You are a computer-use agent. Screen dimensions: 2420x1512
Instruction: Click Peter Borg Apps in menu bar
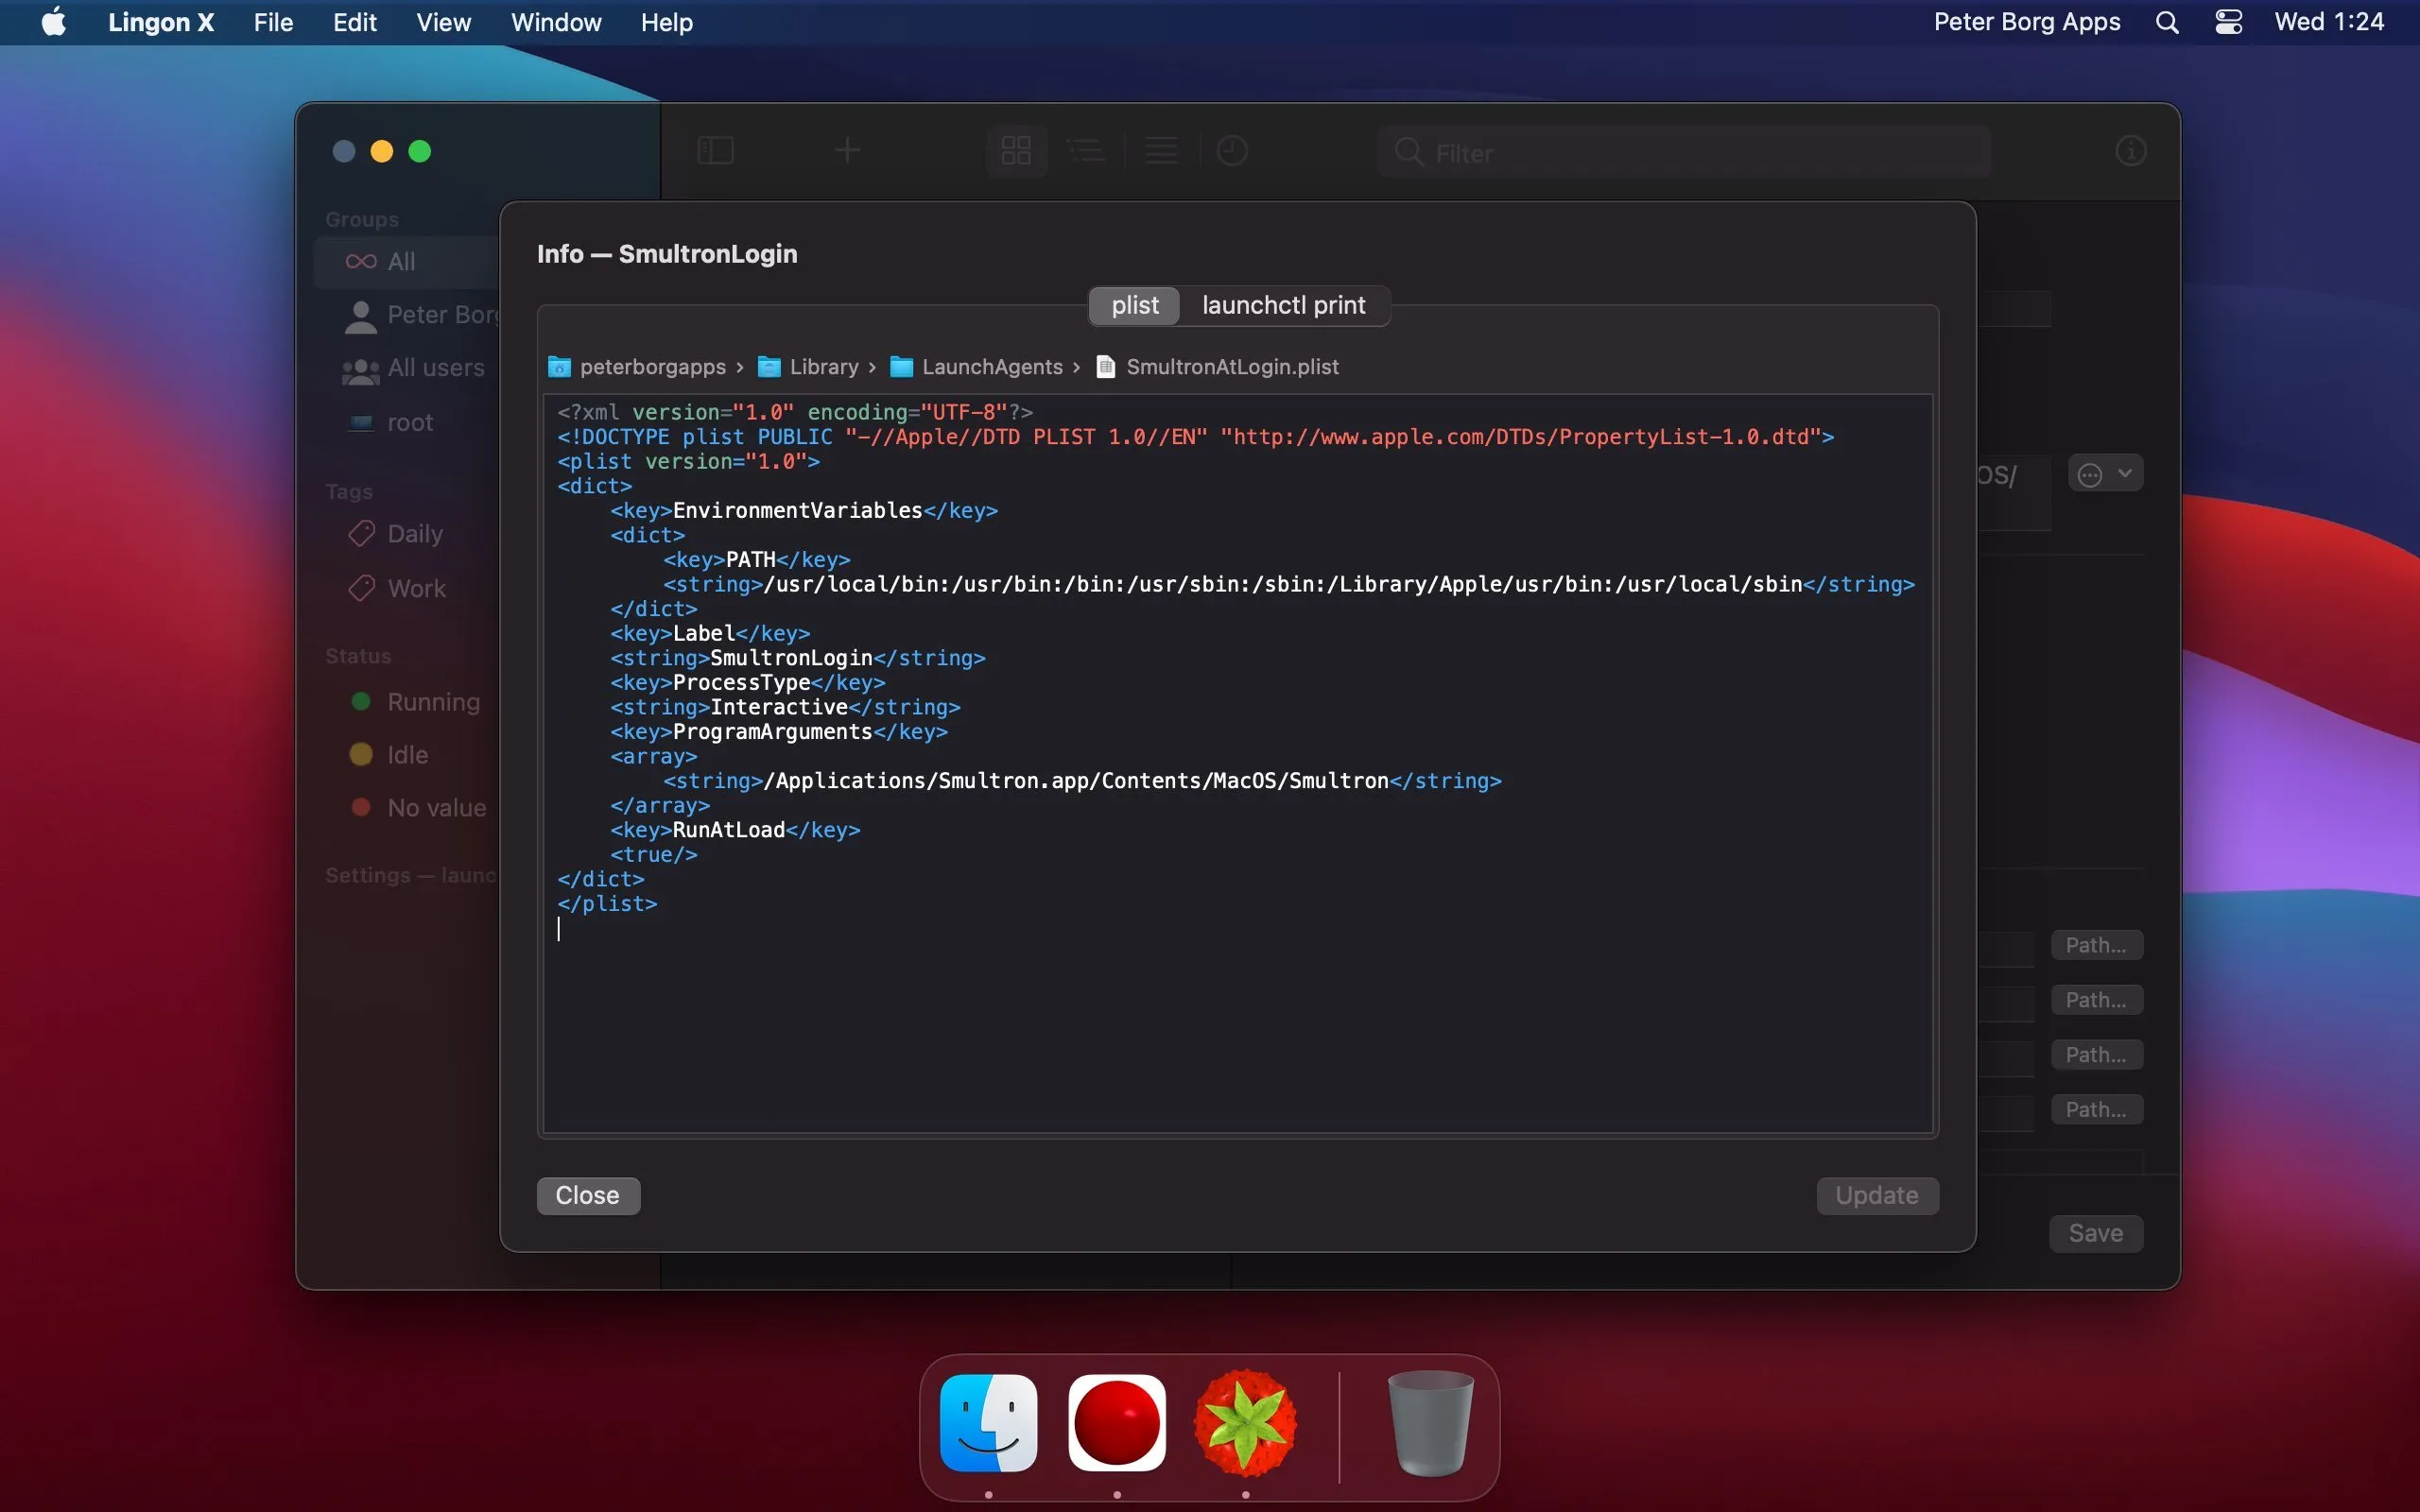[x=2026, y=22]
